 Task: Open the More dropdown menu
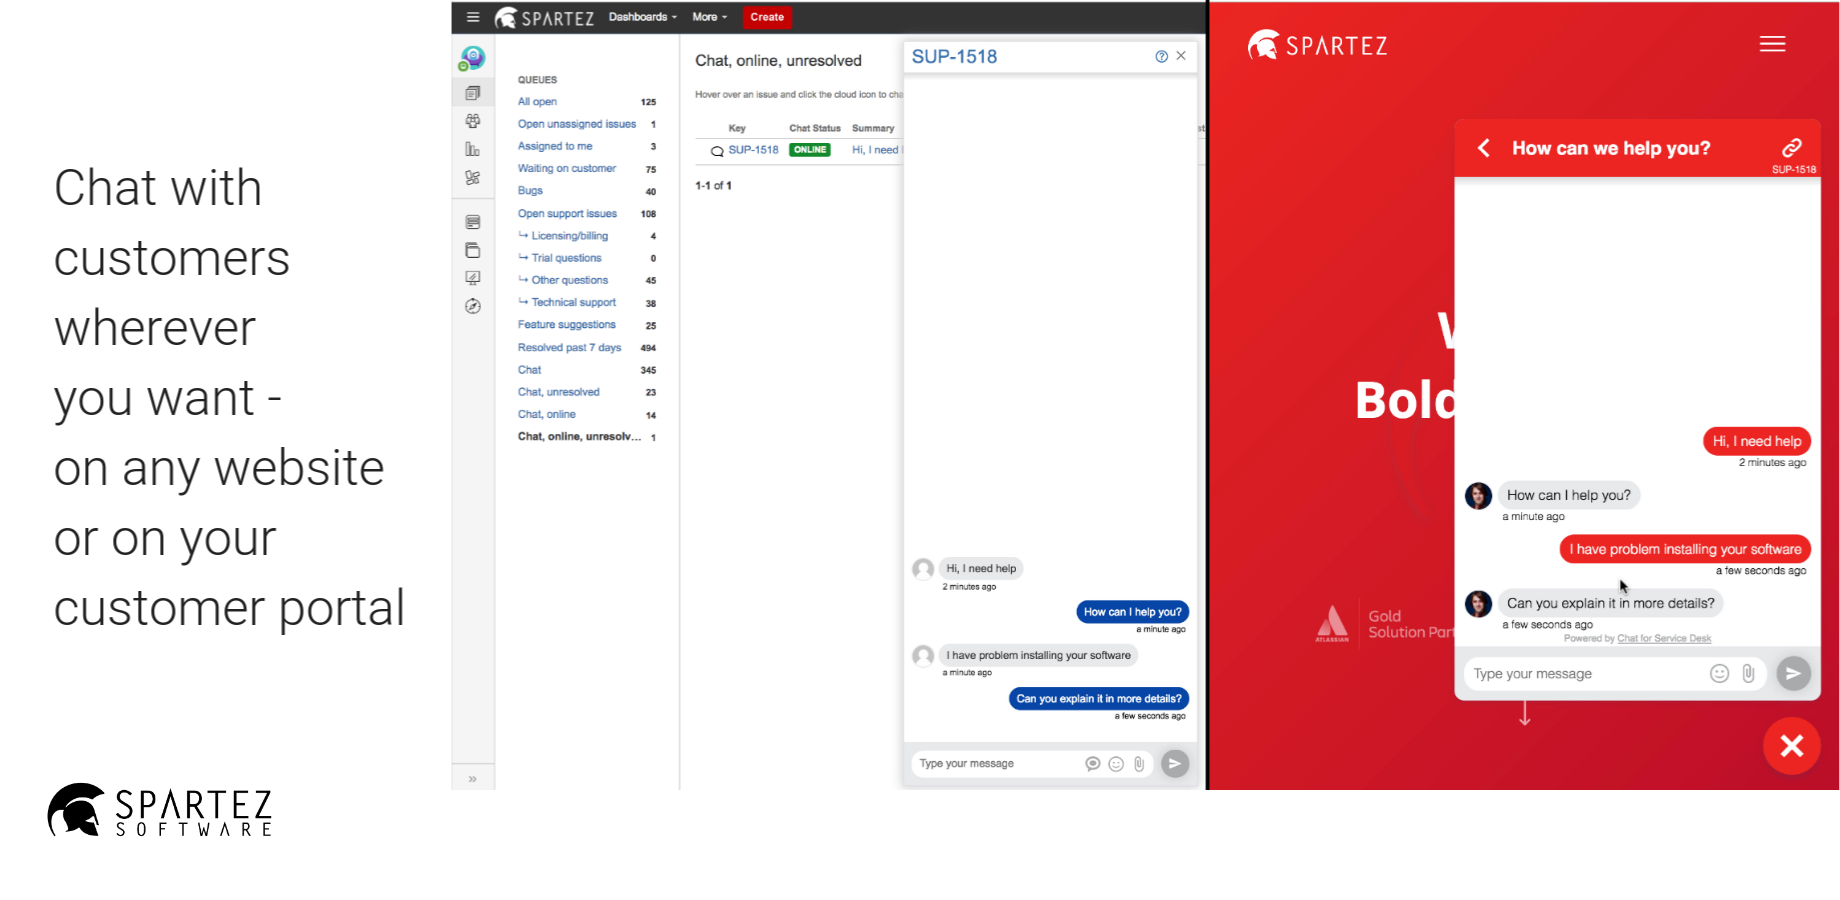(710, 17)
